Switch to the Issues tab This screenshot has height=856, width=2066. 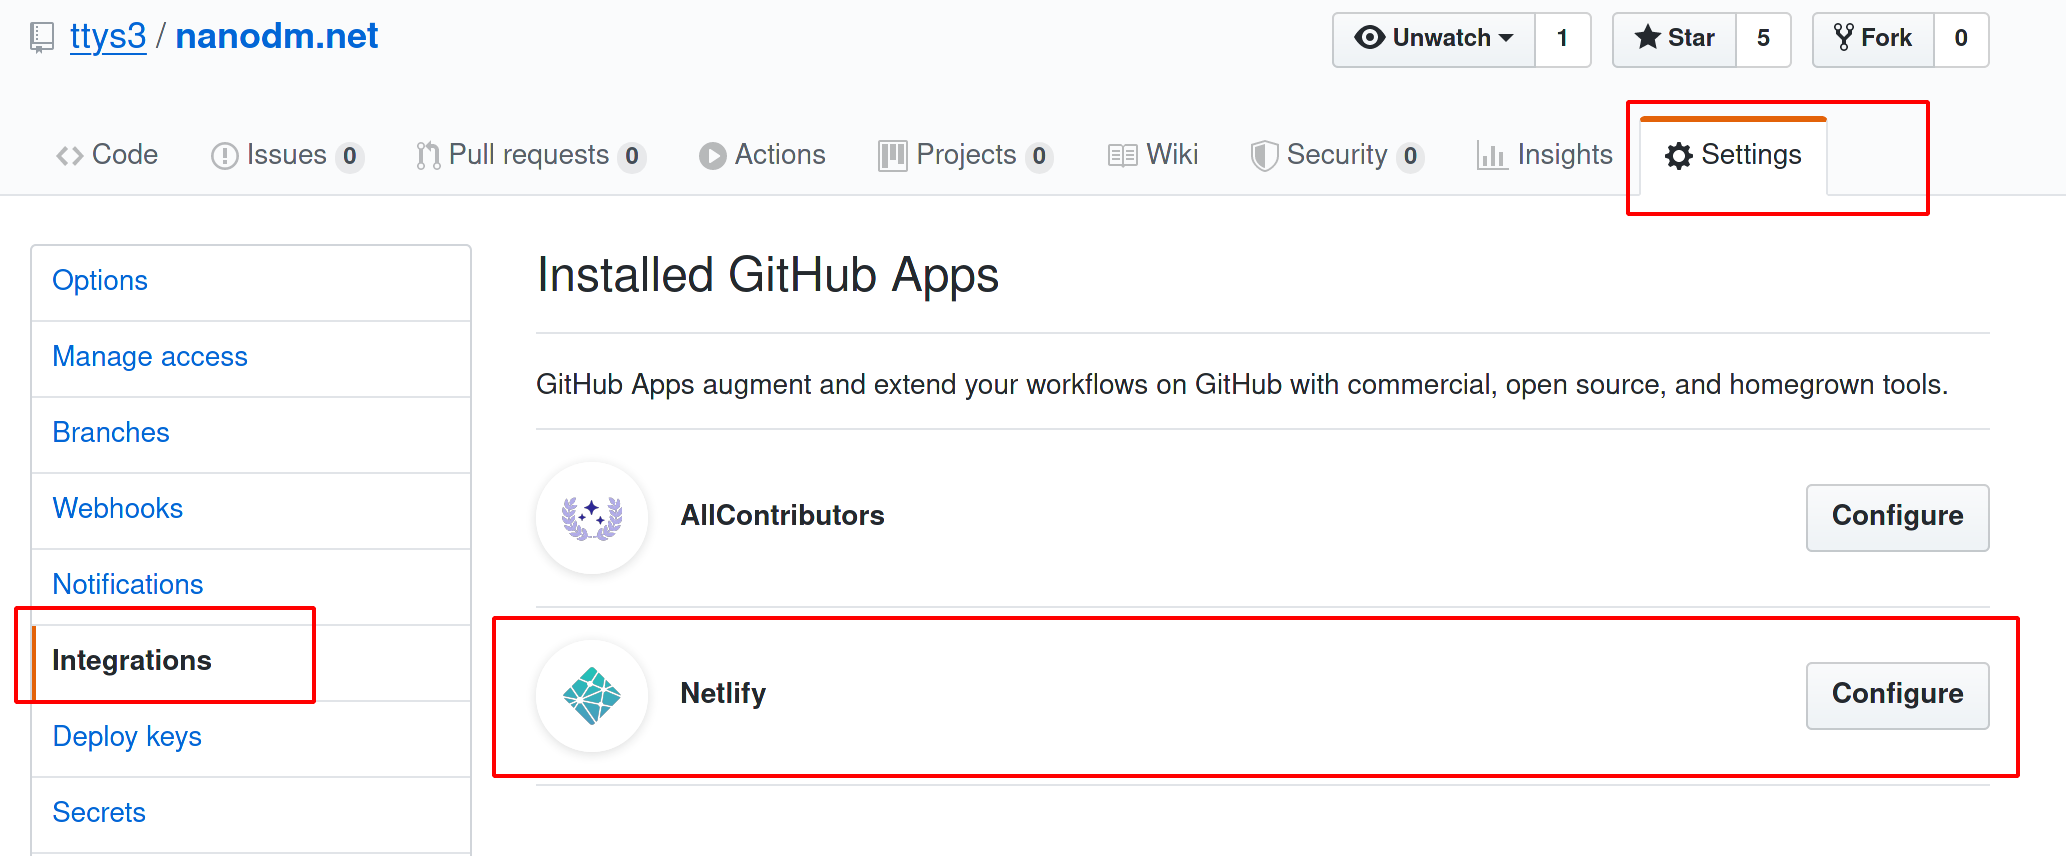[x=287, y=155]
